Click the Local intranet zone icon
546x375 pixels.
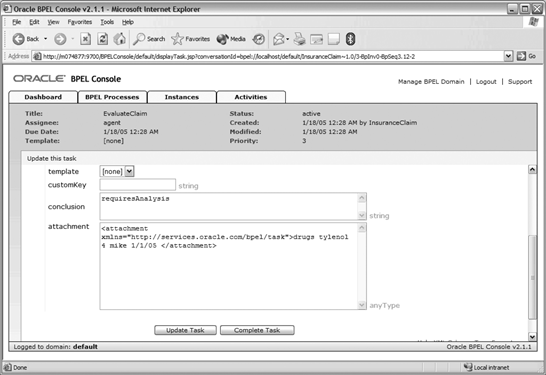click(468, 367)
